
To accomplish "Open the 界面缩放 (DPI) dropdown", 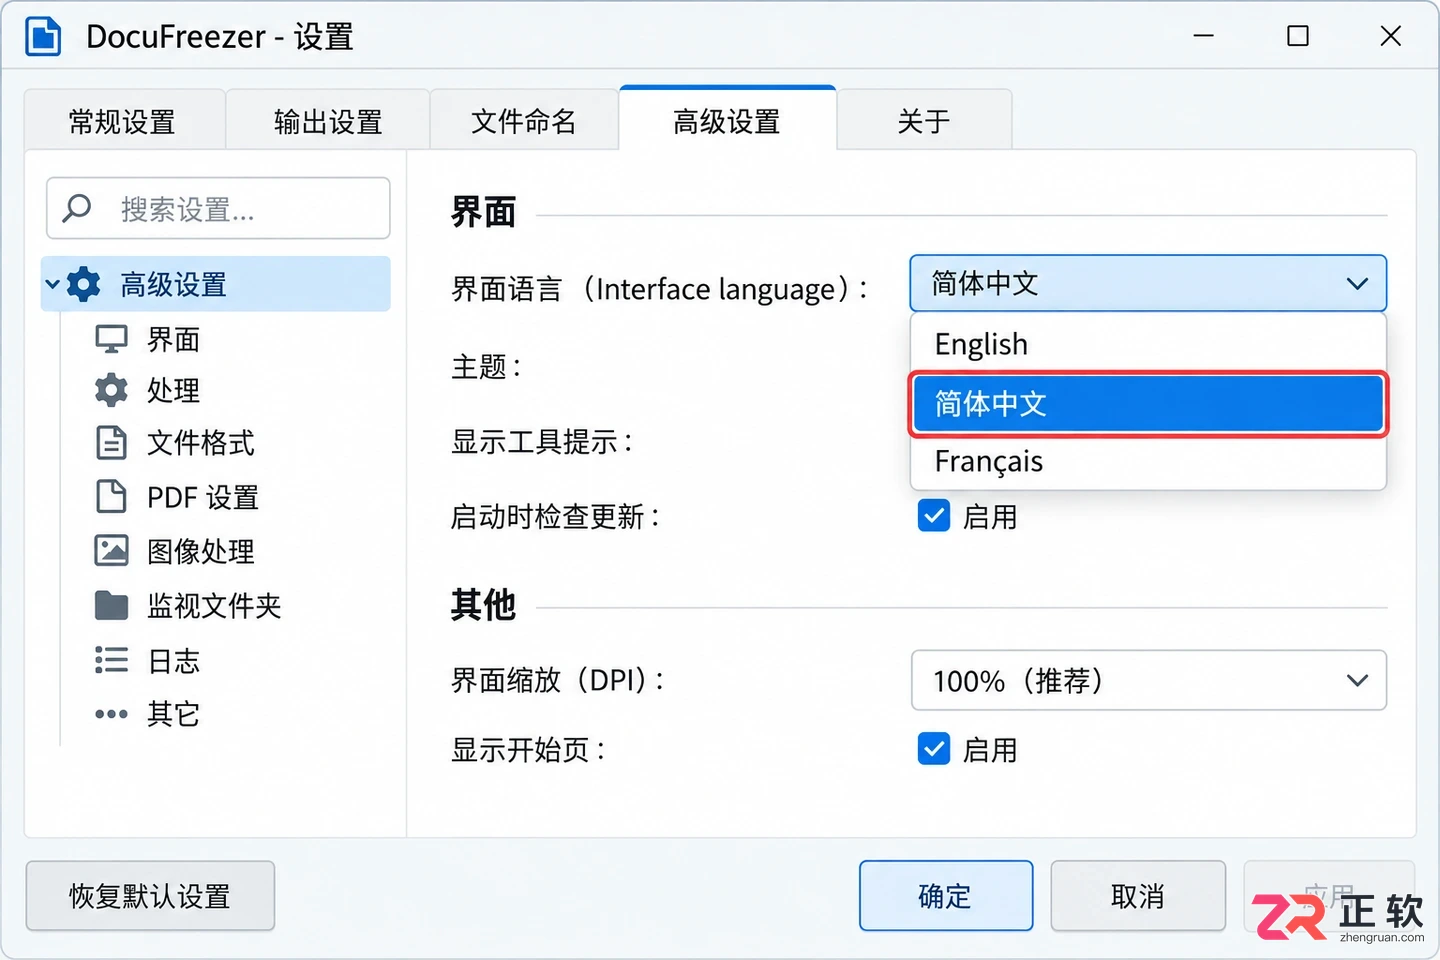I will point(1148,680).
